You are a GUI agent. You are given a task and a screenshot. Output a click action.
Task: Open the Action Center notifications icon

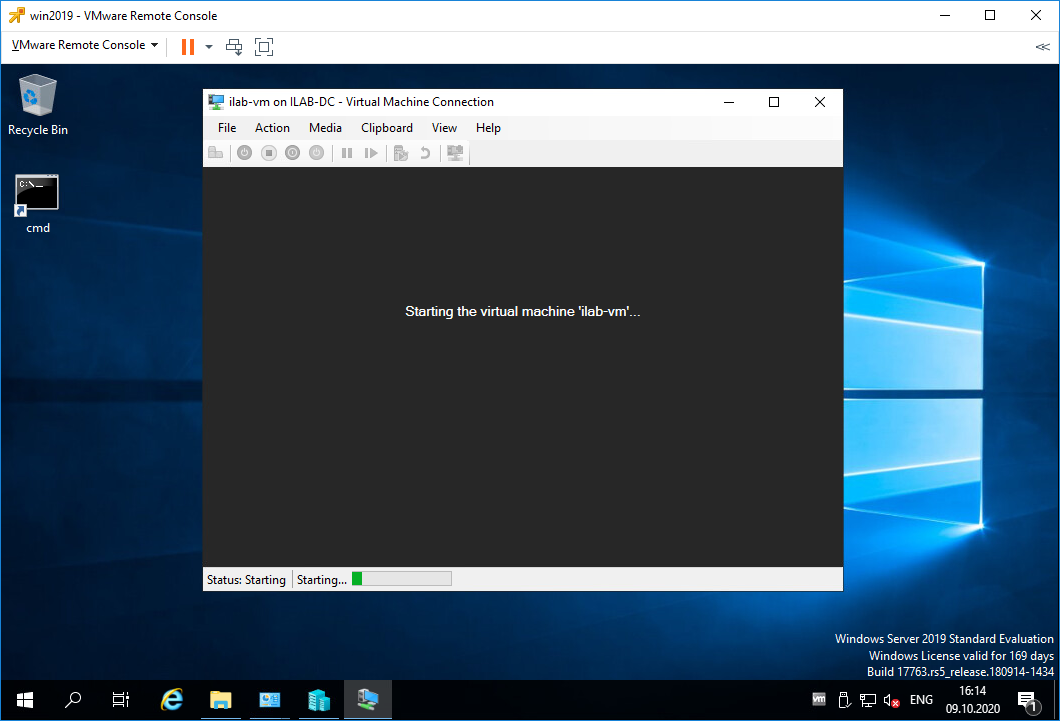(1028, 701)
